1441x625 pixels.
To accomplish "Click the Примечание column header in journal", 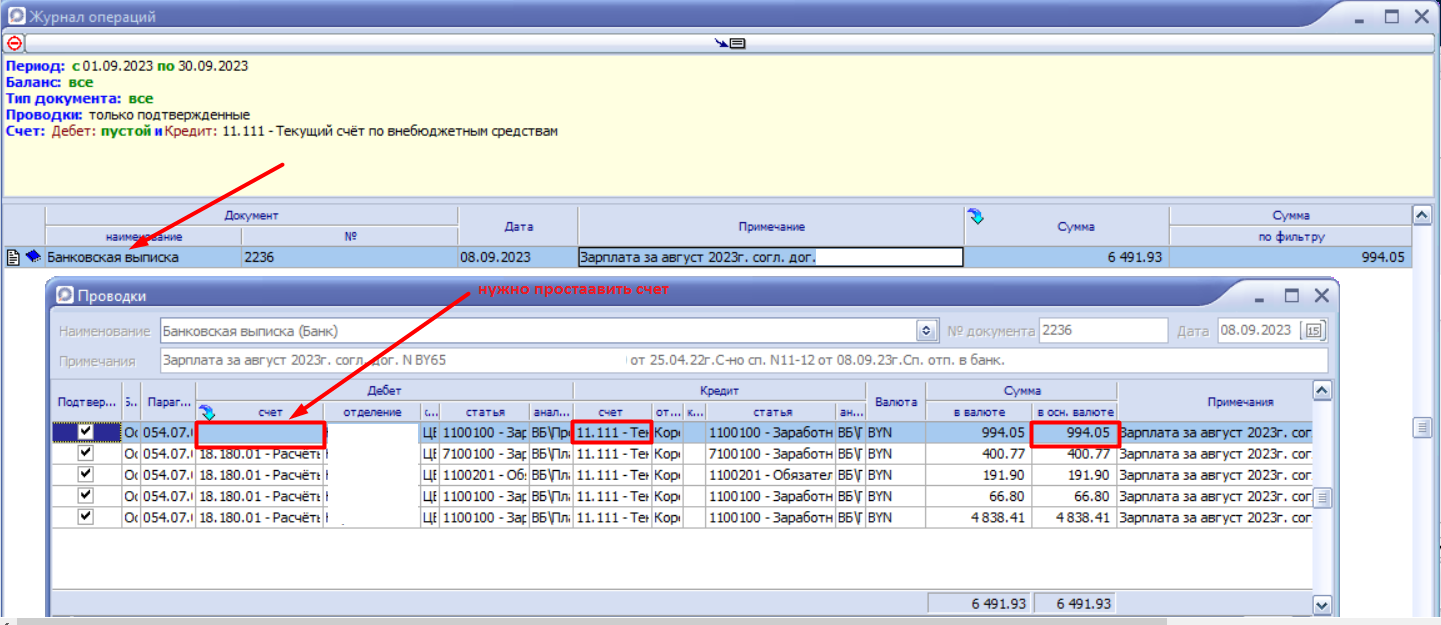I will (771, 227).
